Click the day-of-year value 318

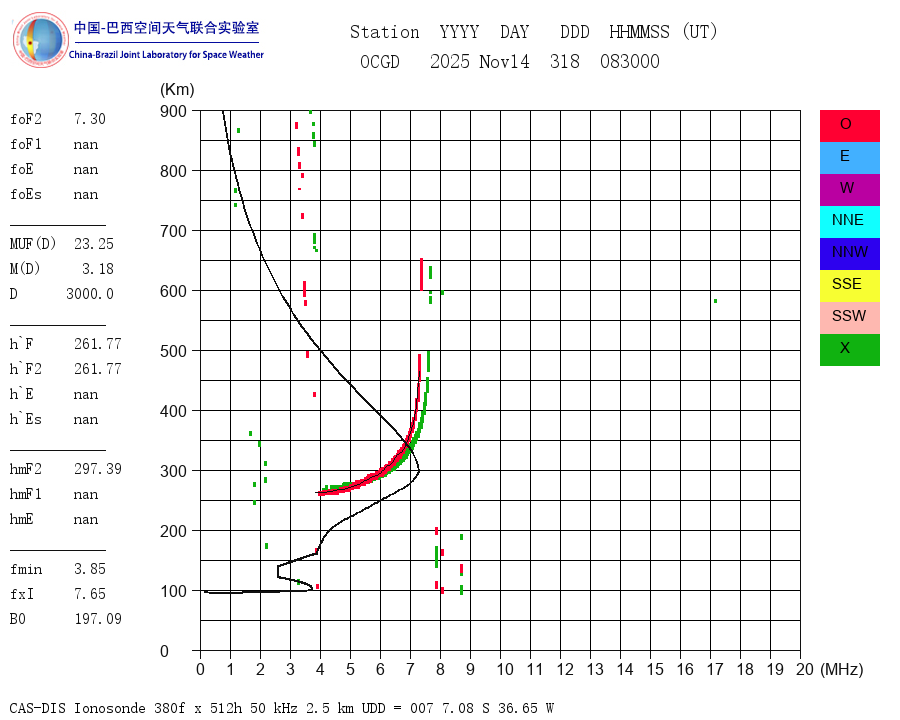565,61
